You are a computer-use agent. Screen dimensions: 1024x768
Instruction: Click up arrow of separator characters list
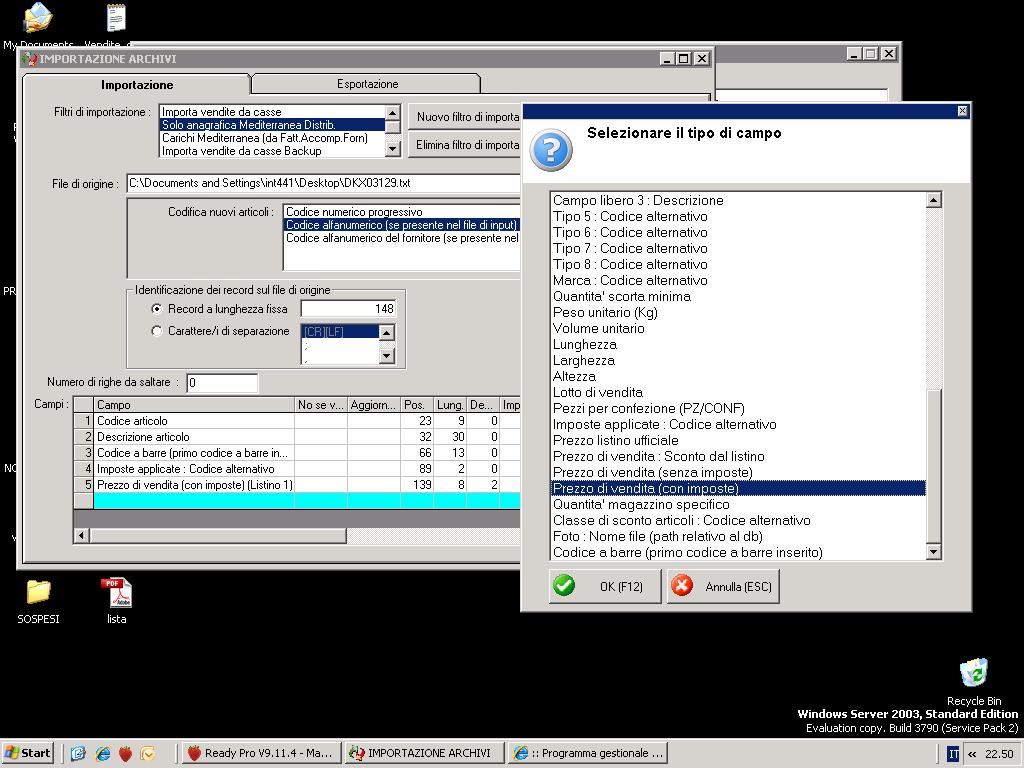387,333
